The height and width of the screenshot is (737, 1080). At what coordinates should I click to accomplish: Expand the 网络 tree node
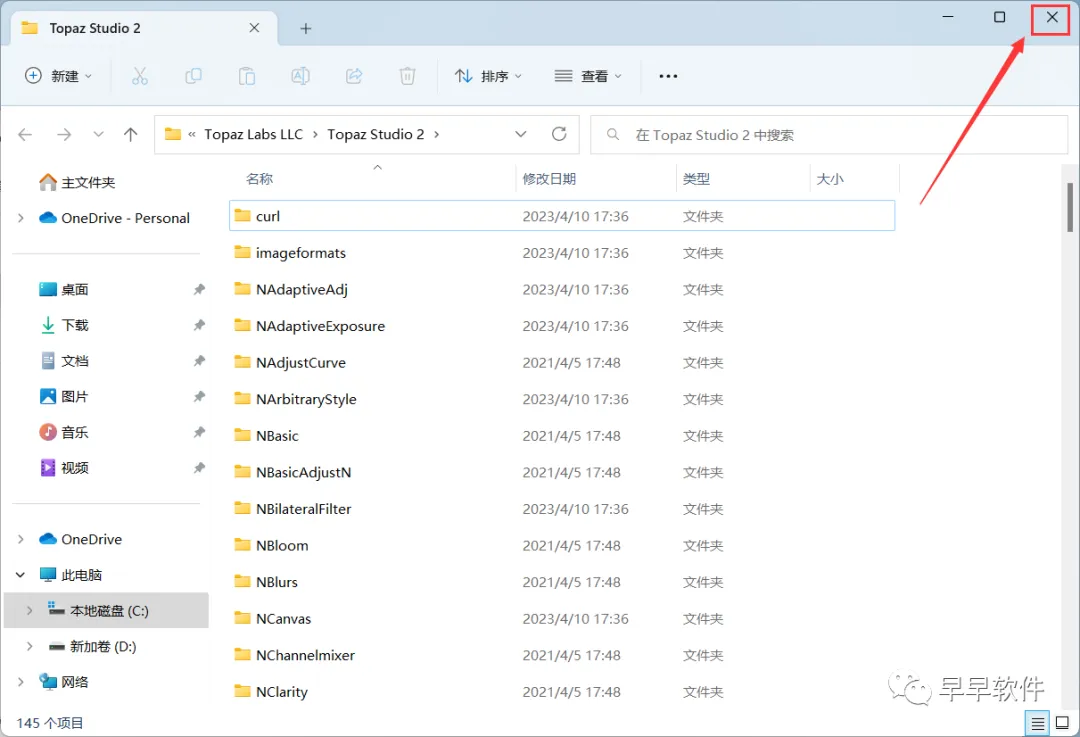tap(21, 683)
